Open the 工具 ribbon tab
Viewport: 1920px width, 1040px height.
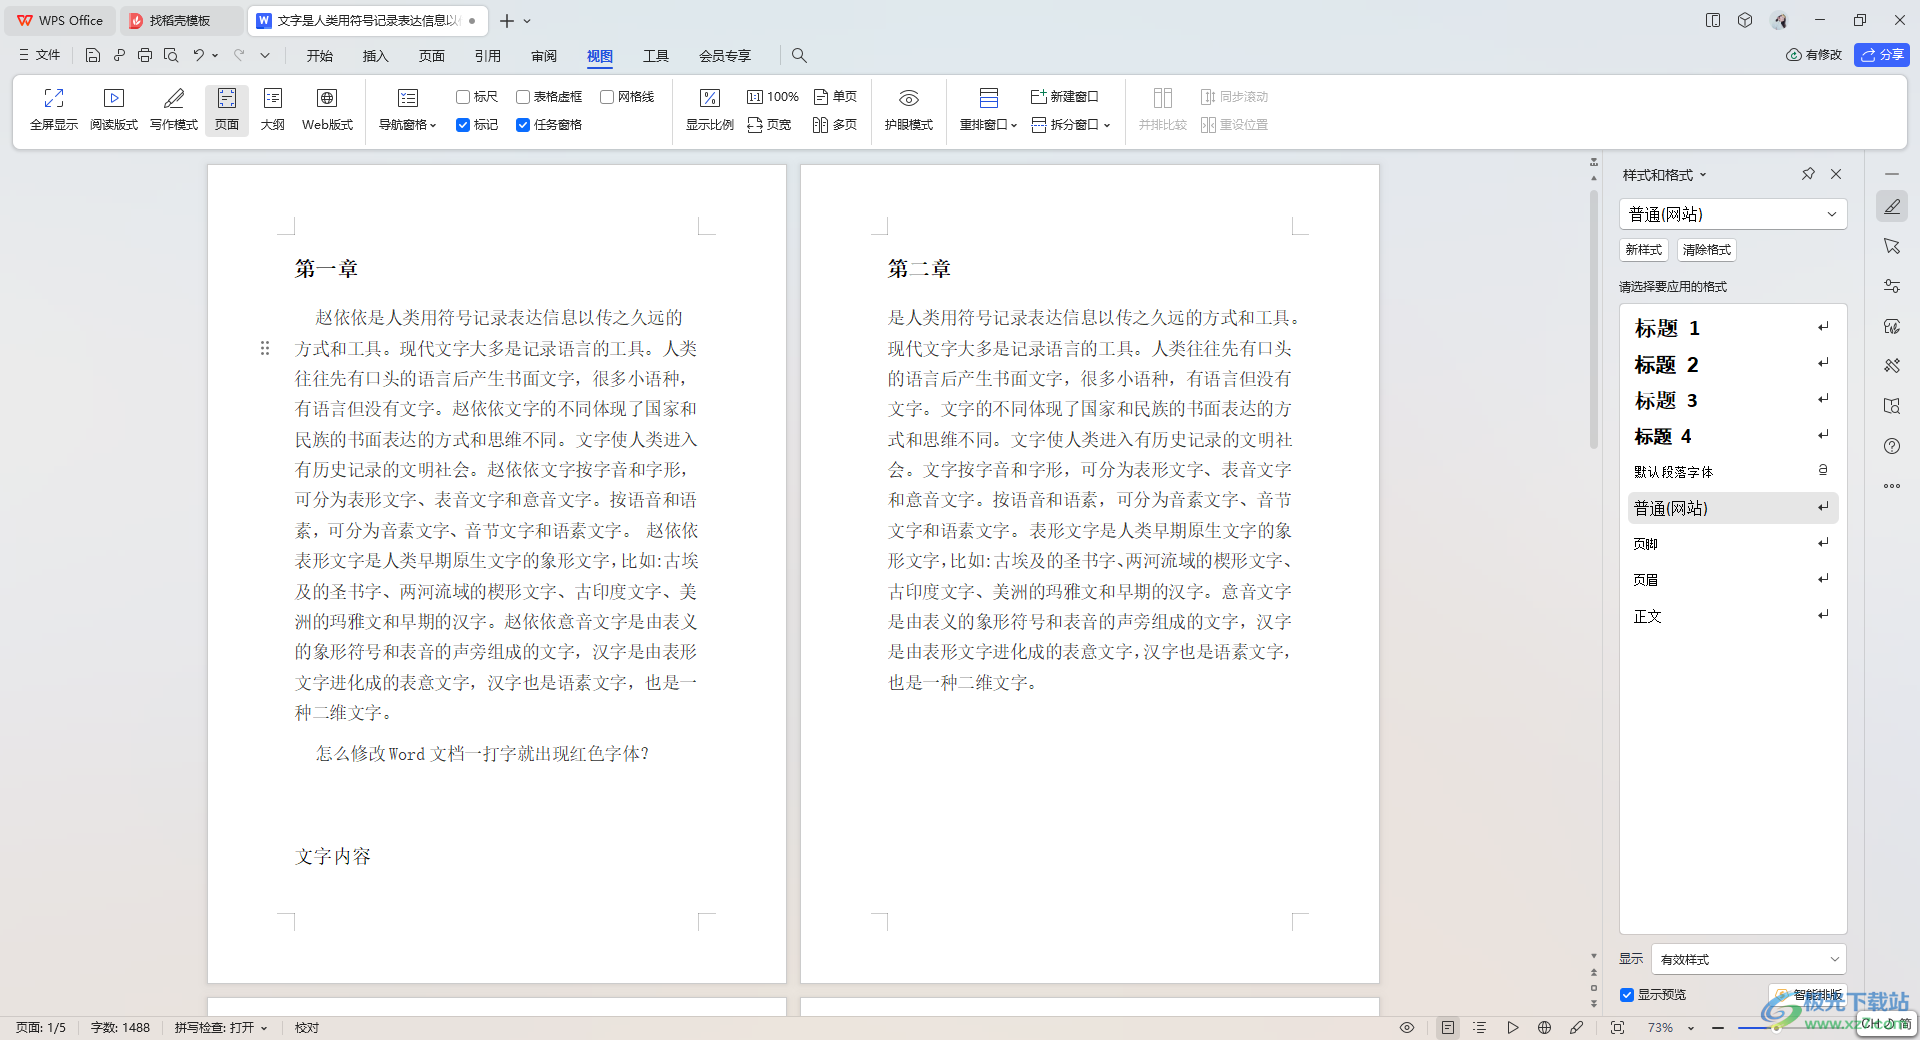656,55
